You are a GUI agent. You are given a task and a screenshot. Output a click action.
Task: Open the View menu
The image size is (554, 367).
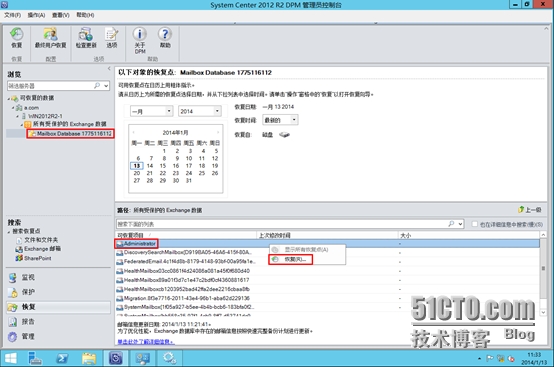[x=61, y=15]
